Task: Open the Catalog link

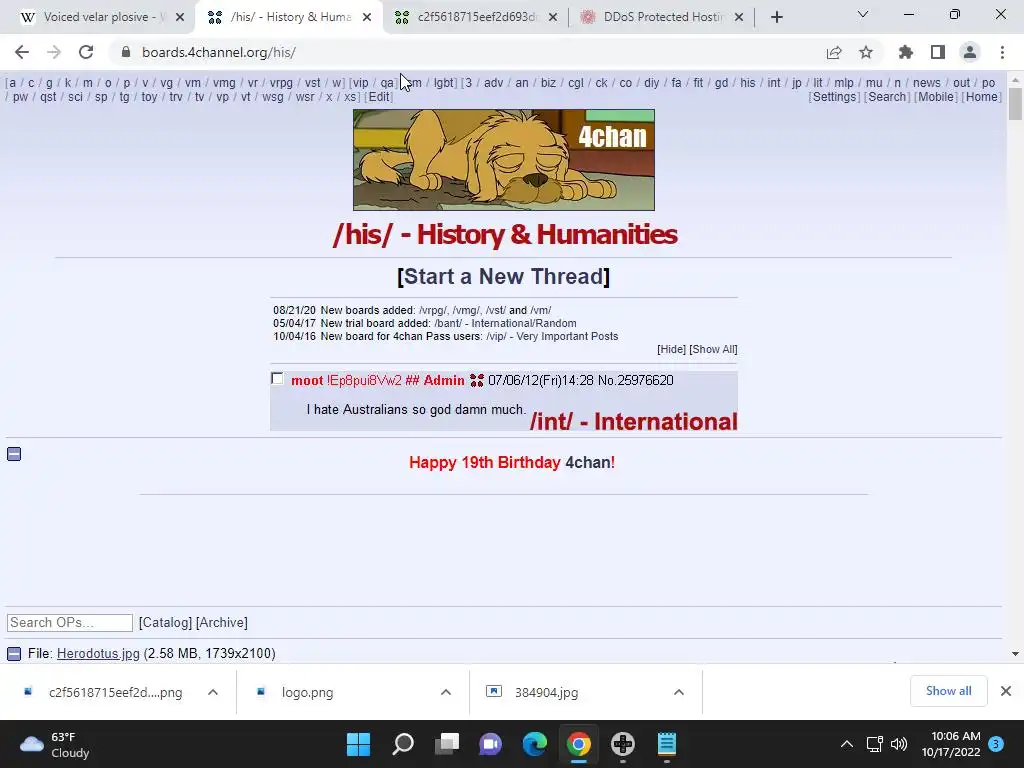Action: [x=165, y=622]
